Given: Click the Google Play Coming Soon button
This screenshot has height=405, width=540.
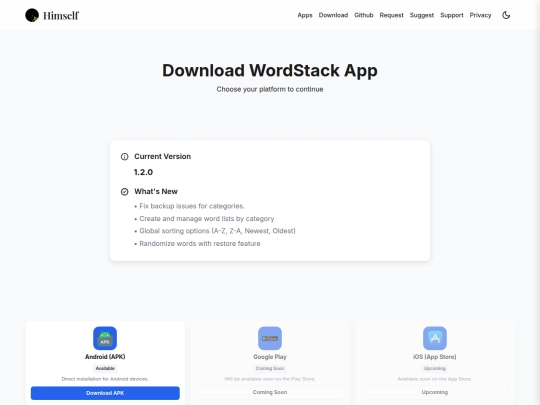Looking at the screenshot, I should point(270,392).
